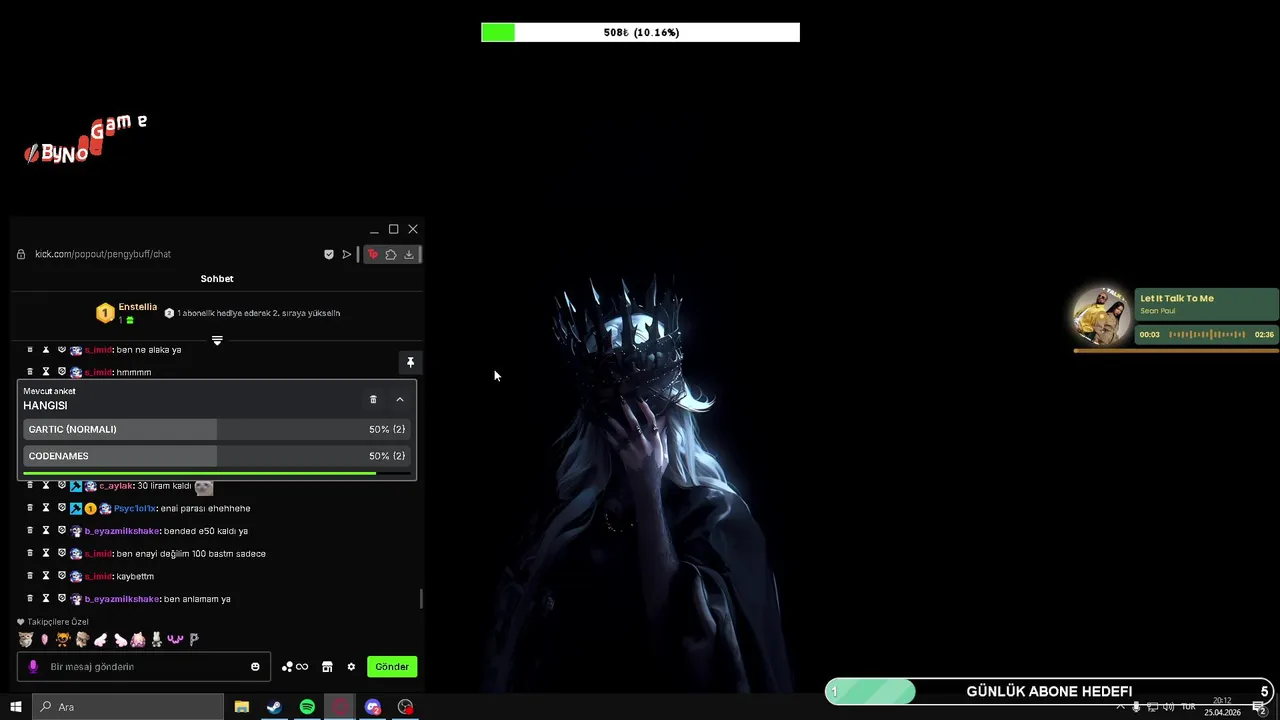This screenshot has height=720, width=1280.
Task: Timeout s_imid on 'hmmmm' message
Action: click(46, 372)
